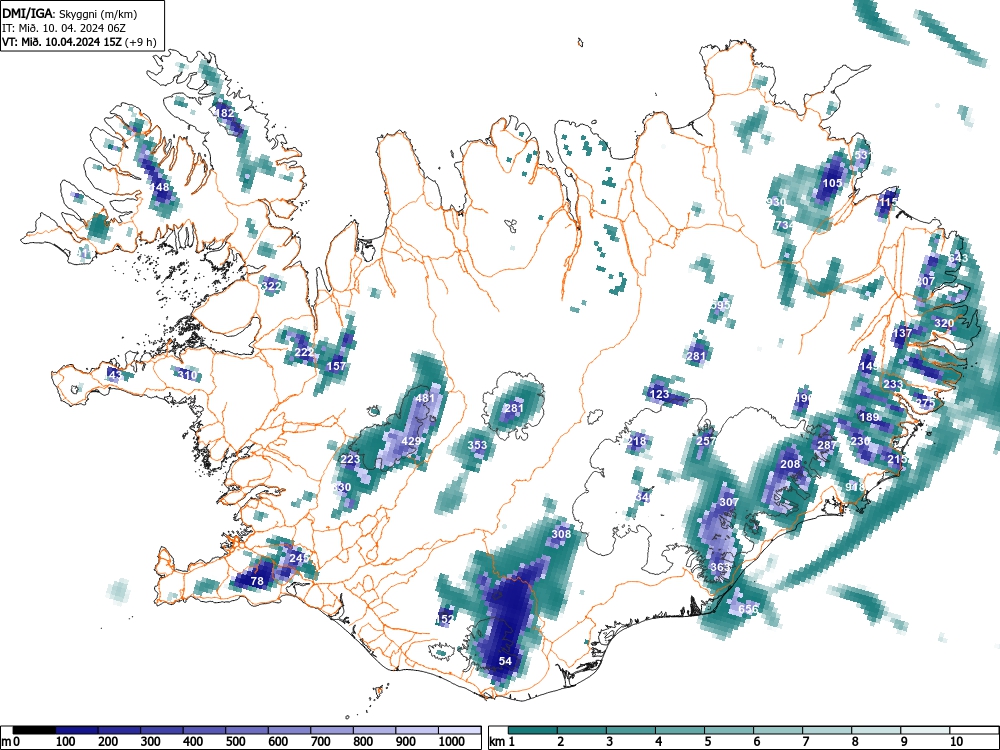The height and width of the screenshot is (750, 1000).
Task: Click the visibility value 257 on the map
Action: [x=706, y=441]
